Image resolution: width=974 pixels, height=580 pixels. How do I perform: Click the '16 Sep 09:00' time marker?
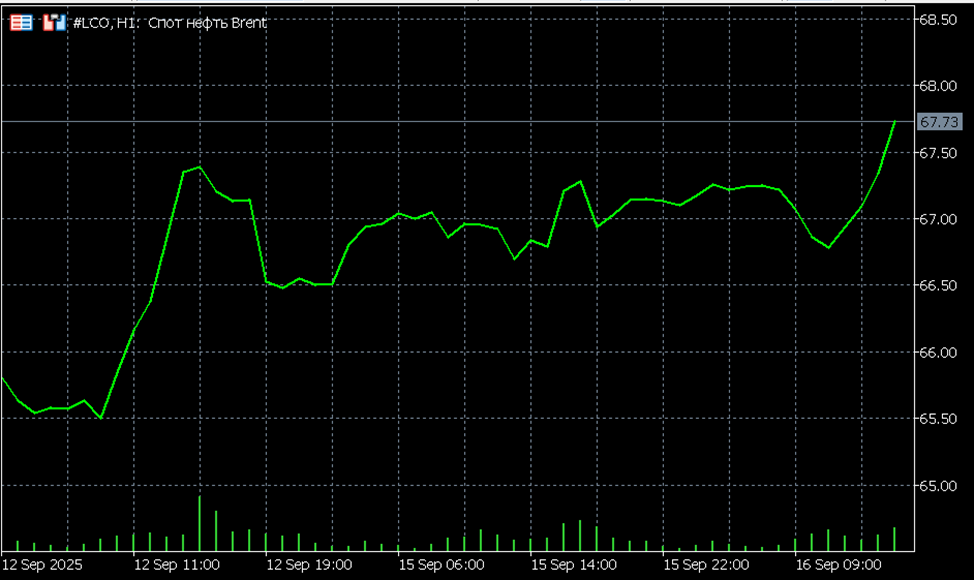coord(838,565)
